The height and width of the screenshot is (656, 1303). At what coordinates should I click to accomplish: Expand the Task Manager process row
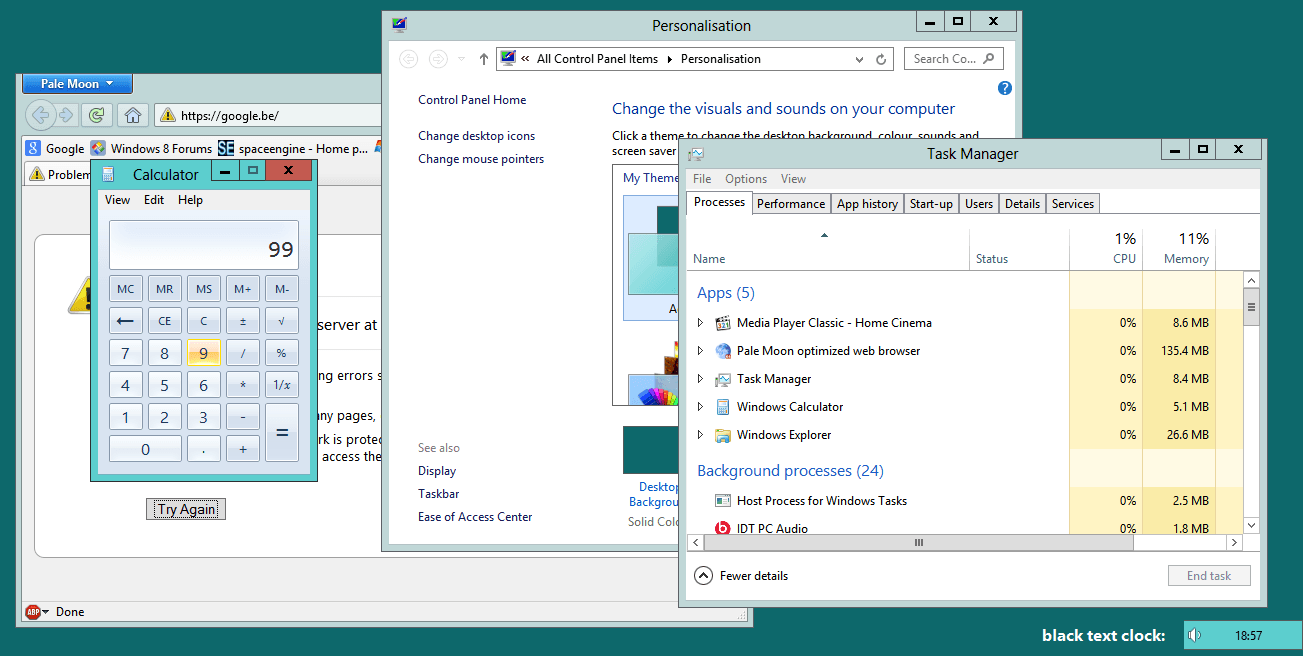700,379
